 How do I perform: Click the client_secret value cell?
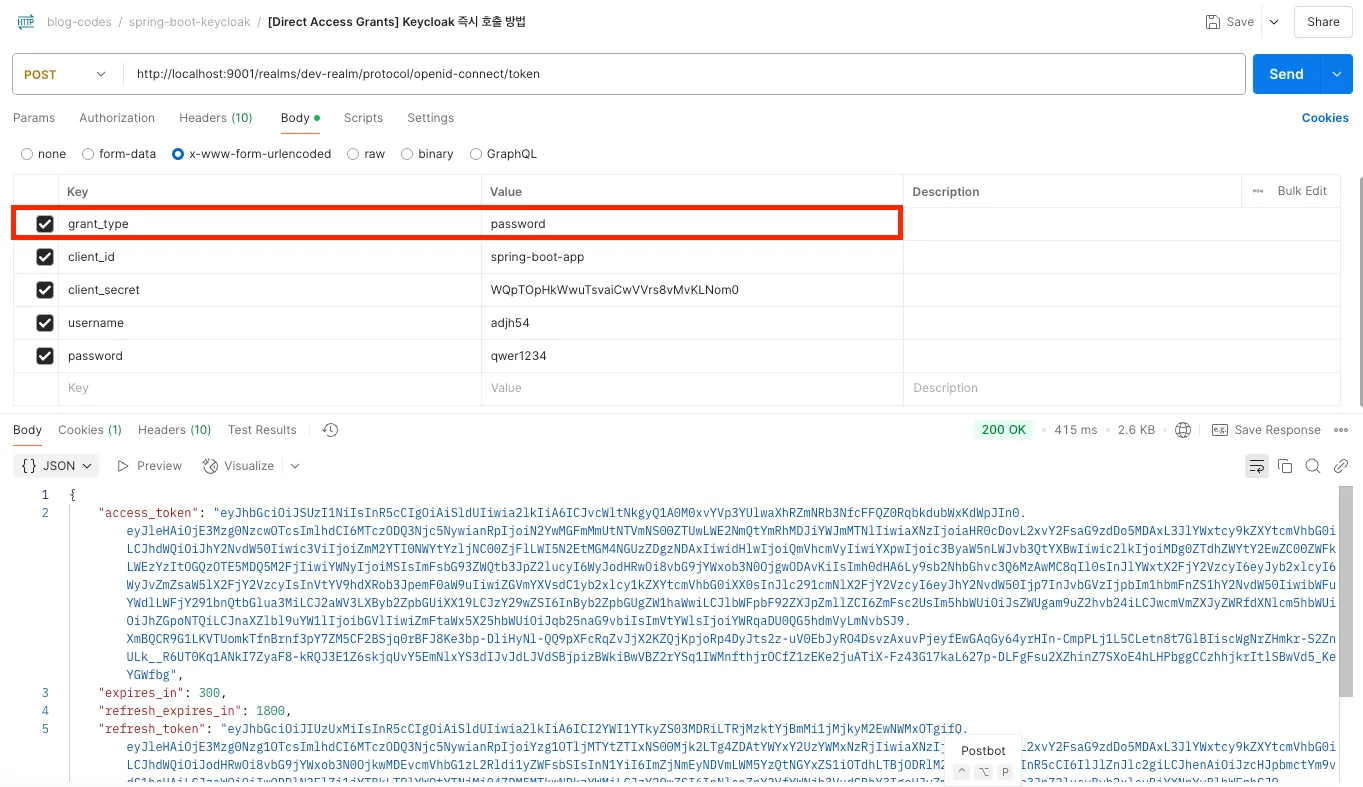[x=692, y=290]
